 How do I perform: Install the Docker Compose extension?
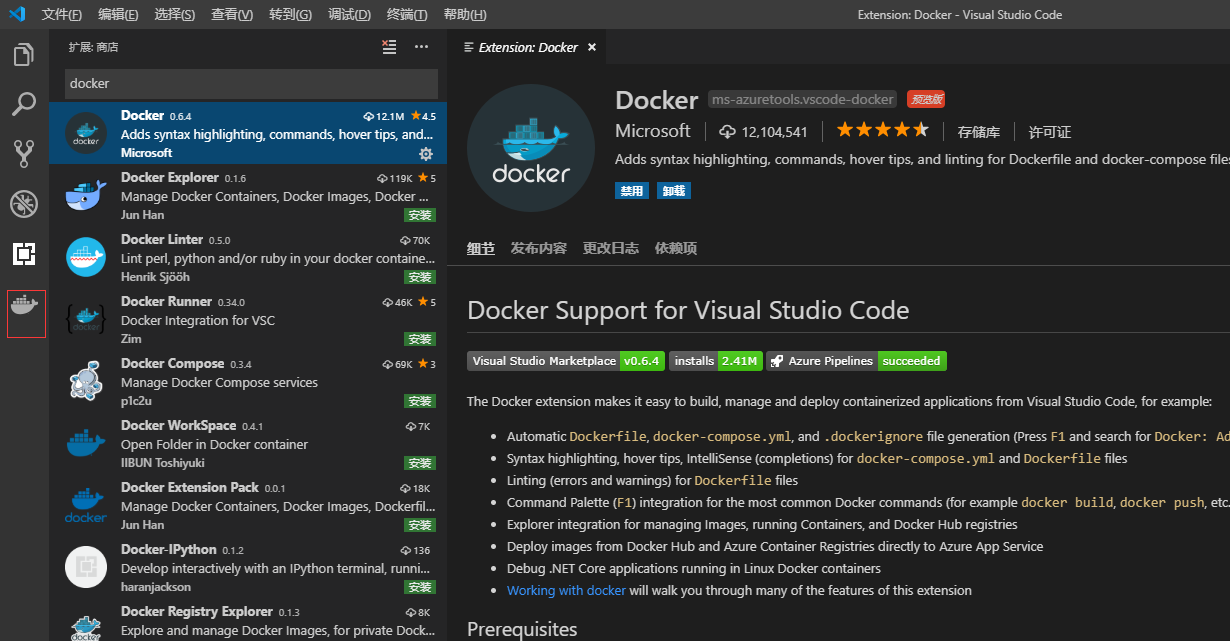click(x=420, y=401)
